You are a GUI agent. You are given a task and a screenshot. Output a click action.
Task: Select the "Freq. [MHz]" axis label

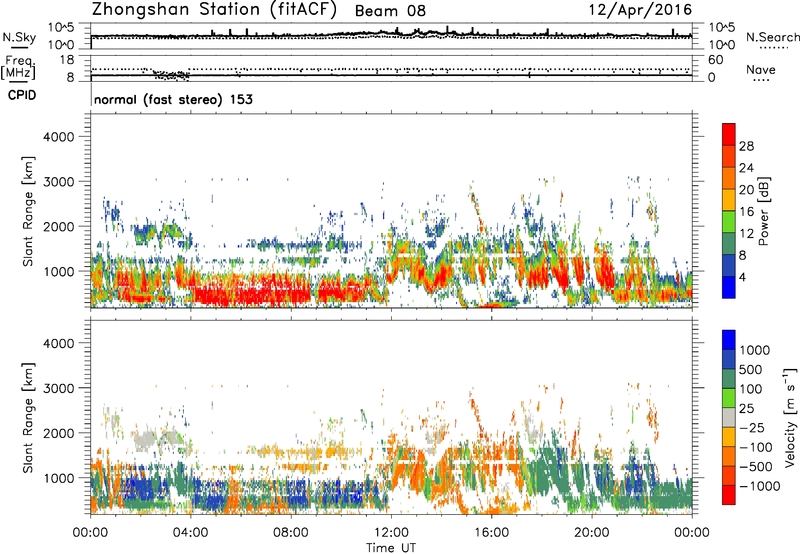coord(18,68)
